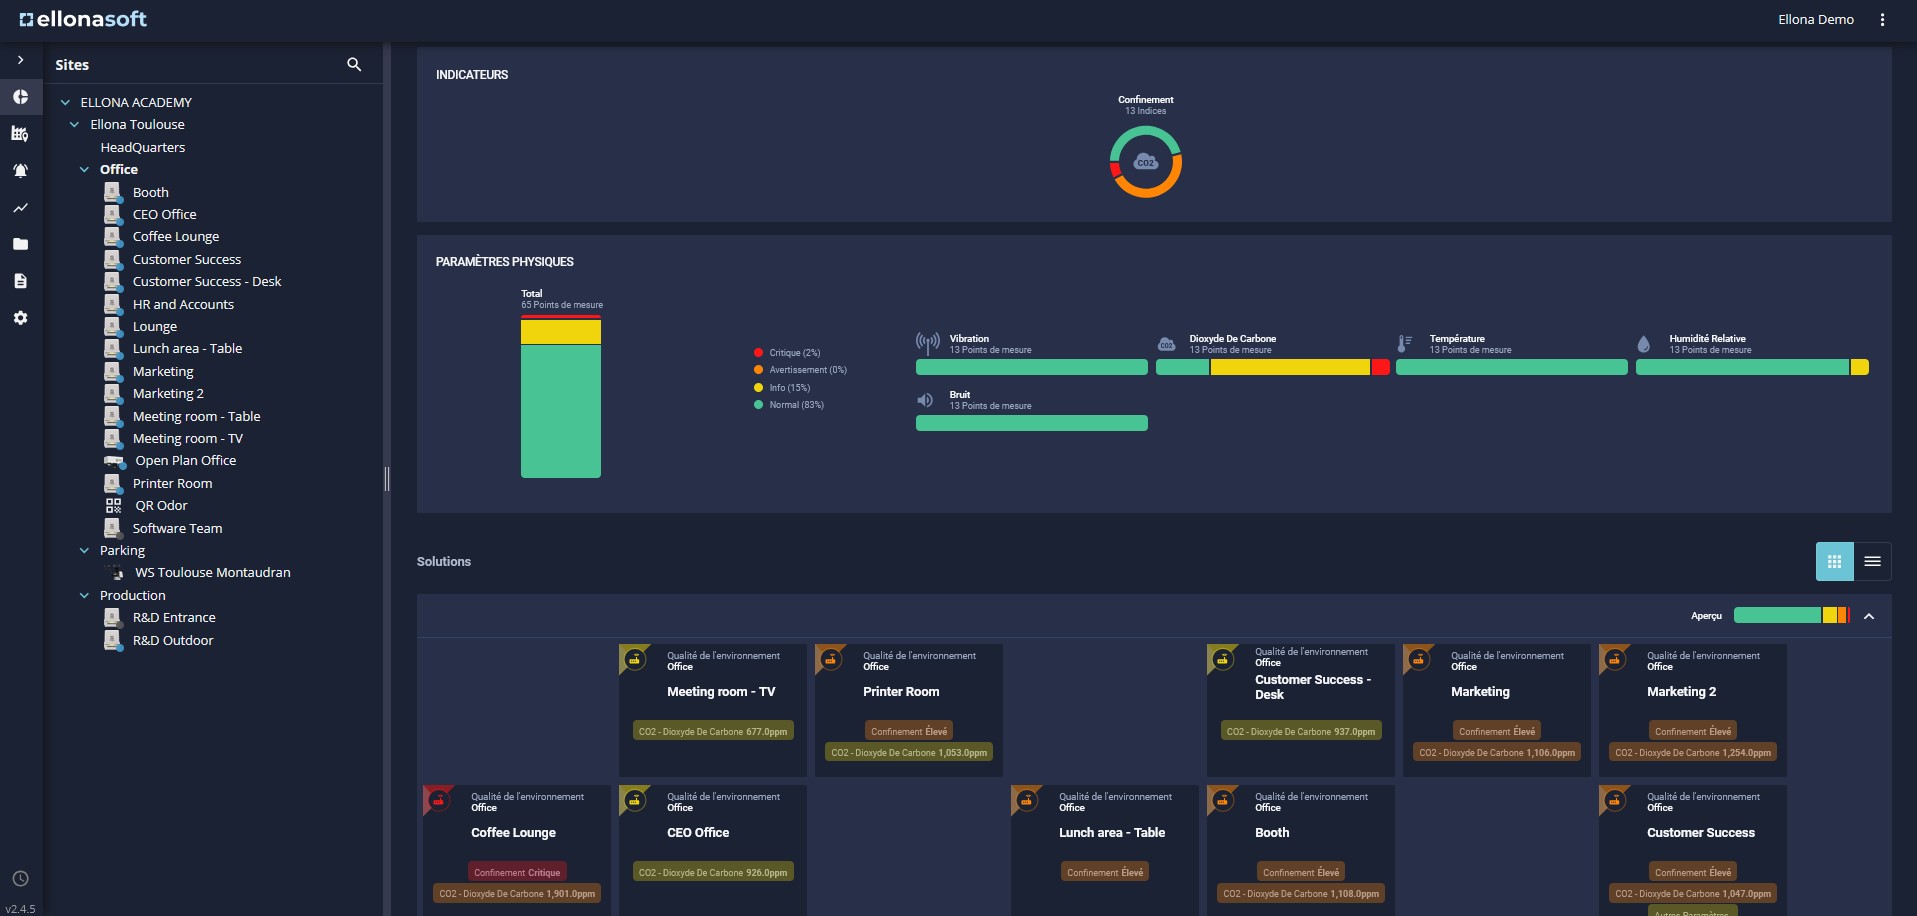1917x916 pixels.
Task: Open the reports document sidebar icon
Action: pos(20,281)
